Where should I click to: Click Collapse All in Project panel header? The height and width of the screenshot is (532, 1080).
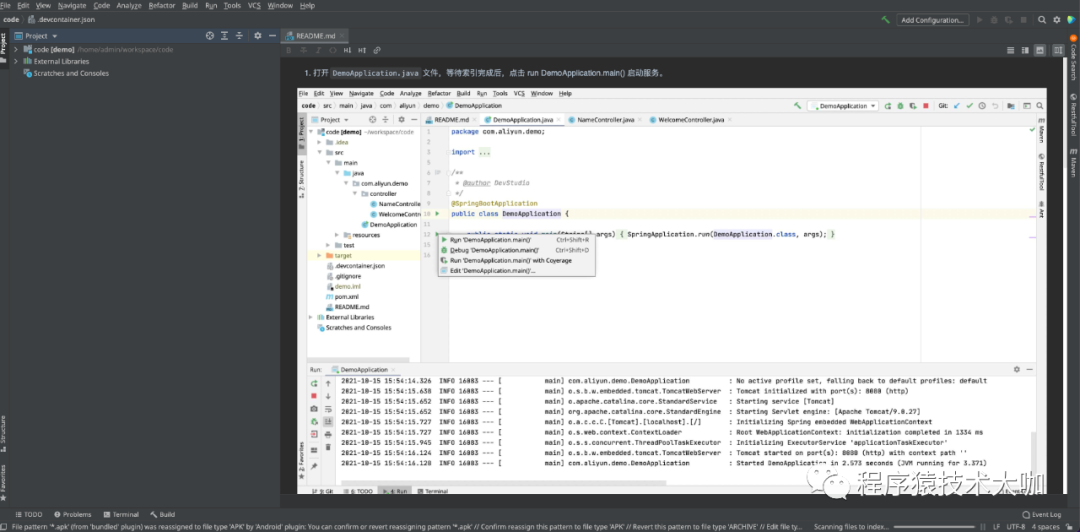(239, 36)
